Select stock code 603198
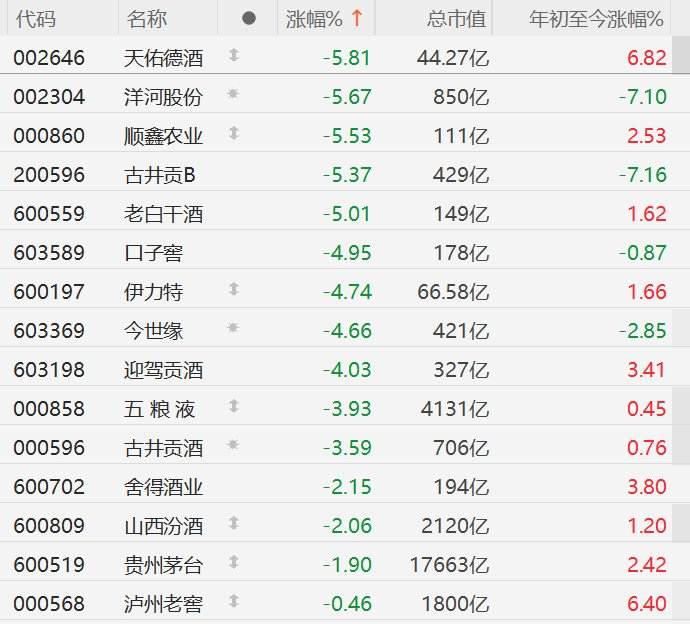 [49, 370]
